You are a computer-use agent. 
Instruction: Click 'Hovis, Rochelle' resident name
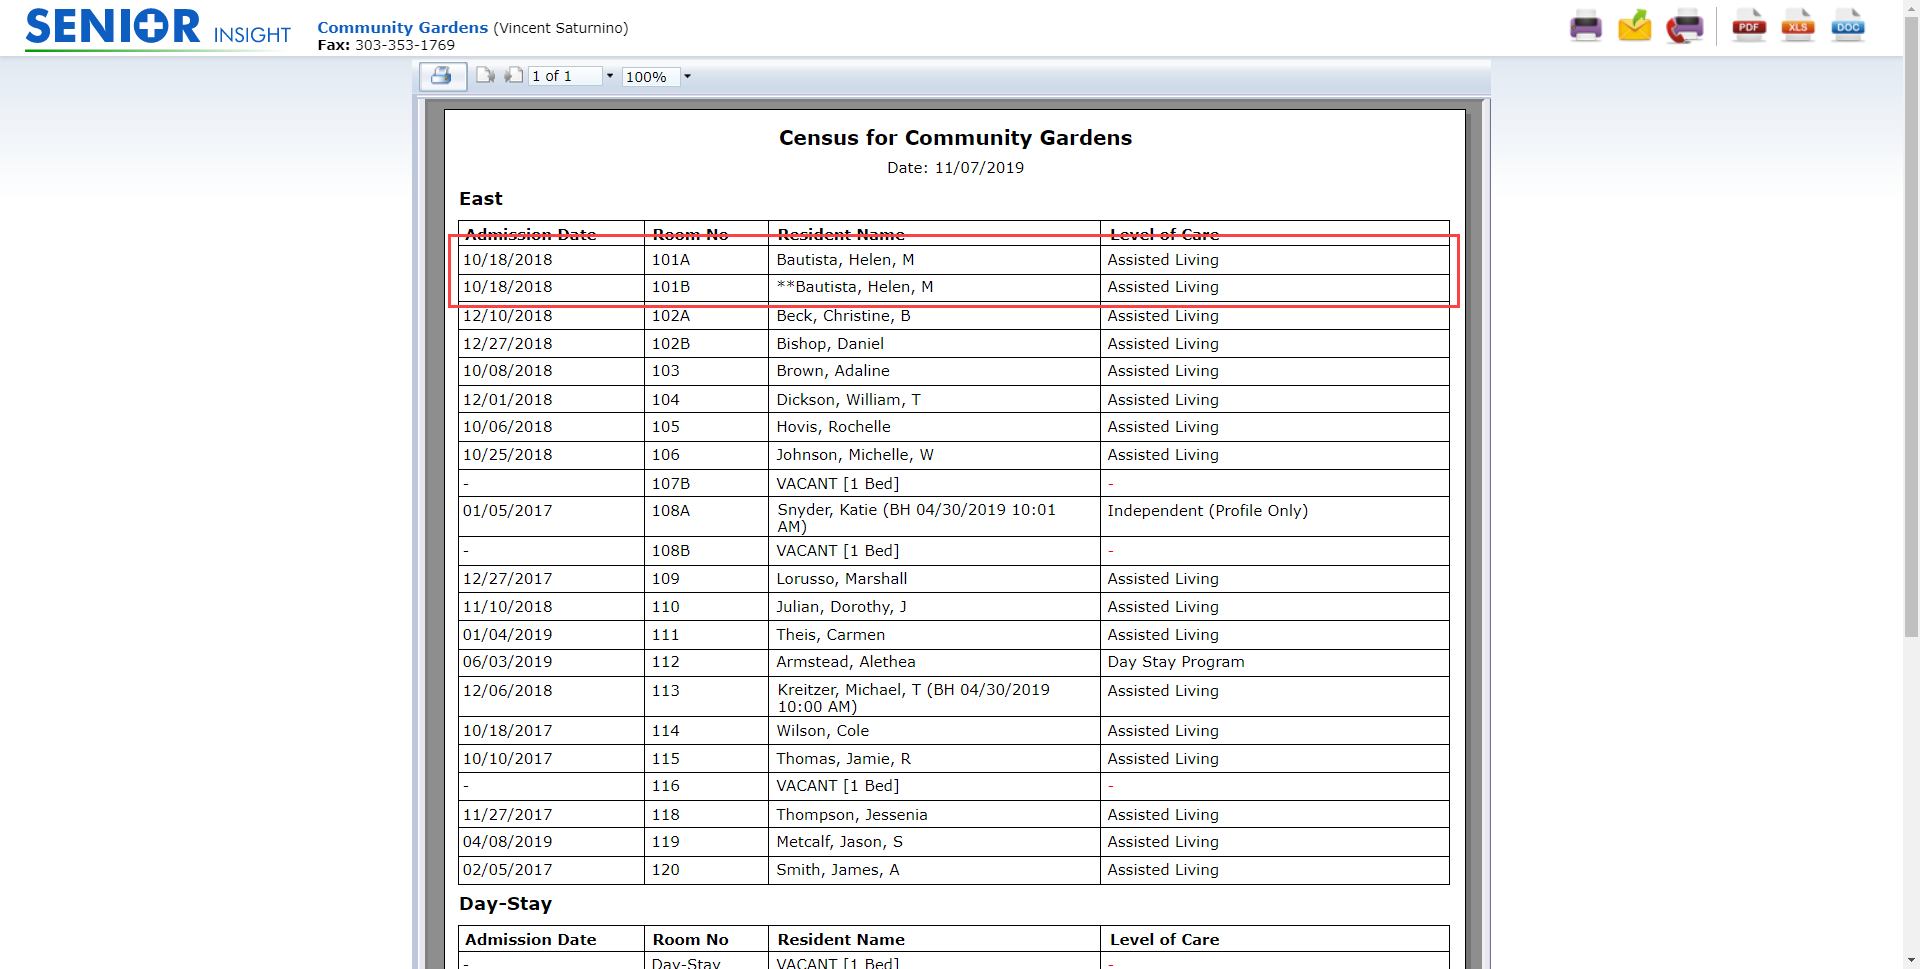point(833,427)
